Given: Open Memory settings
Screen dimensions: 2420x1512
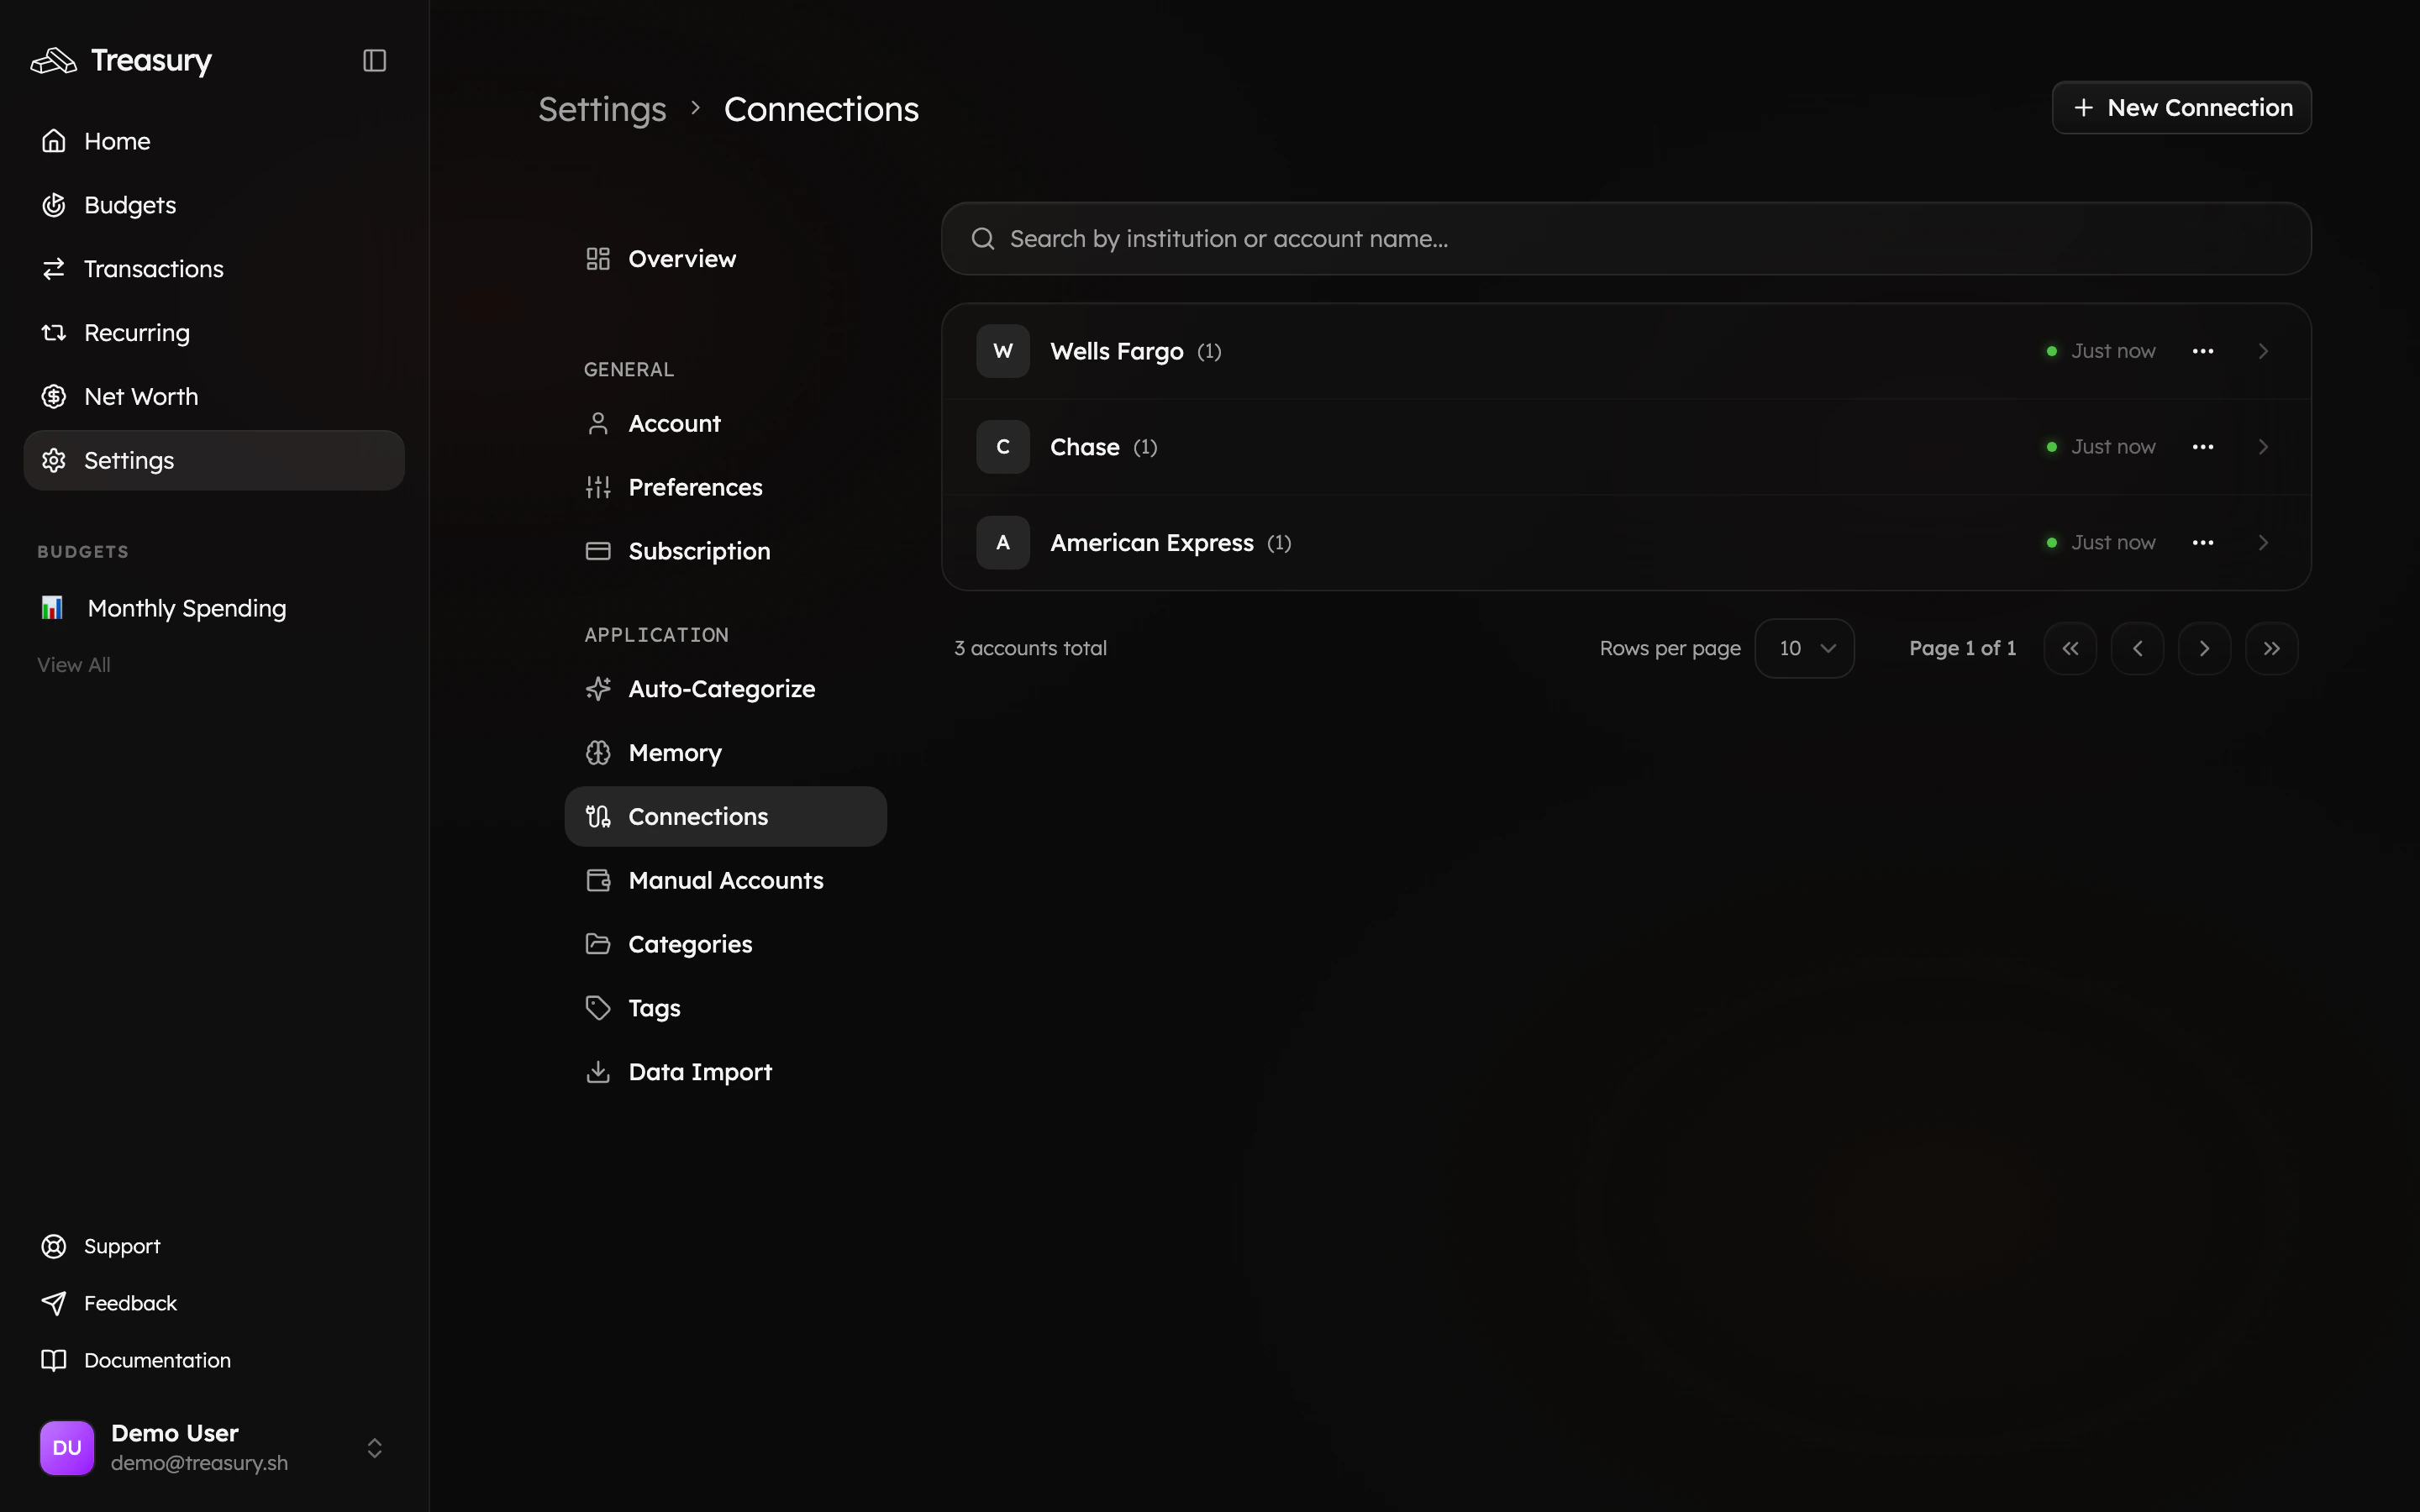Looking at the screenshot, I should click(725, 753).
